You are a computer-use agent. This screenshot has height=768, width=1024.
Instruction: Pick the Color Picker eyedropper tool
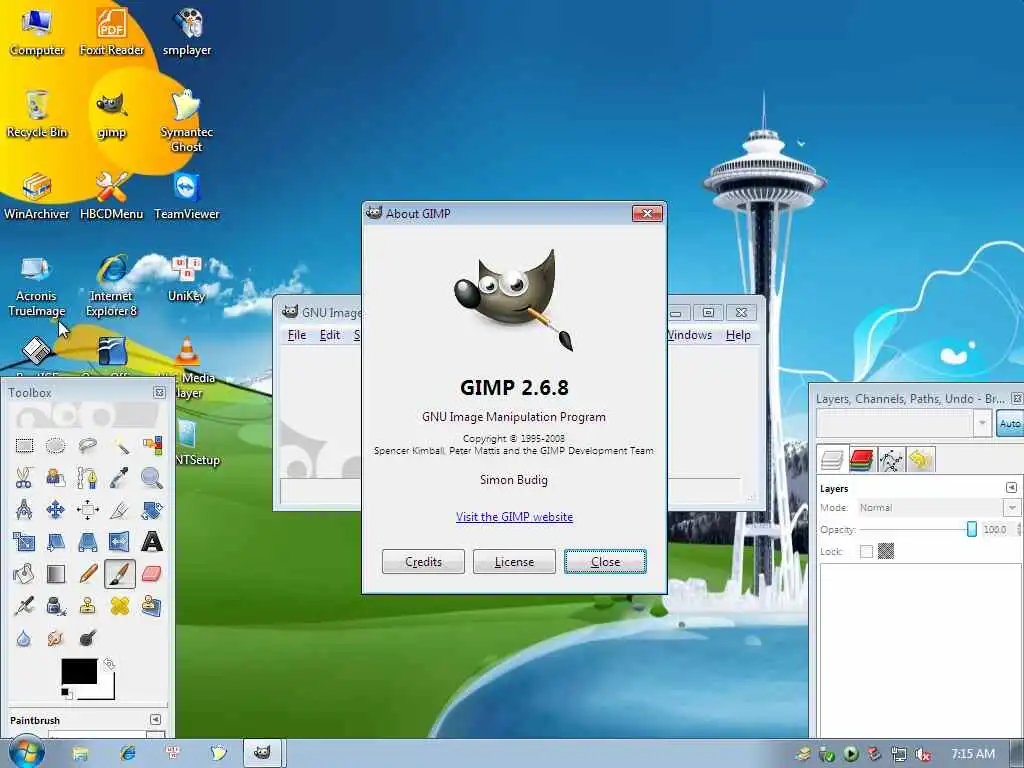pyautogui.click(x=120, y=478)
